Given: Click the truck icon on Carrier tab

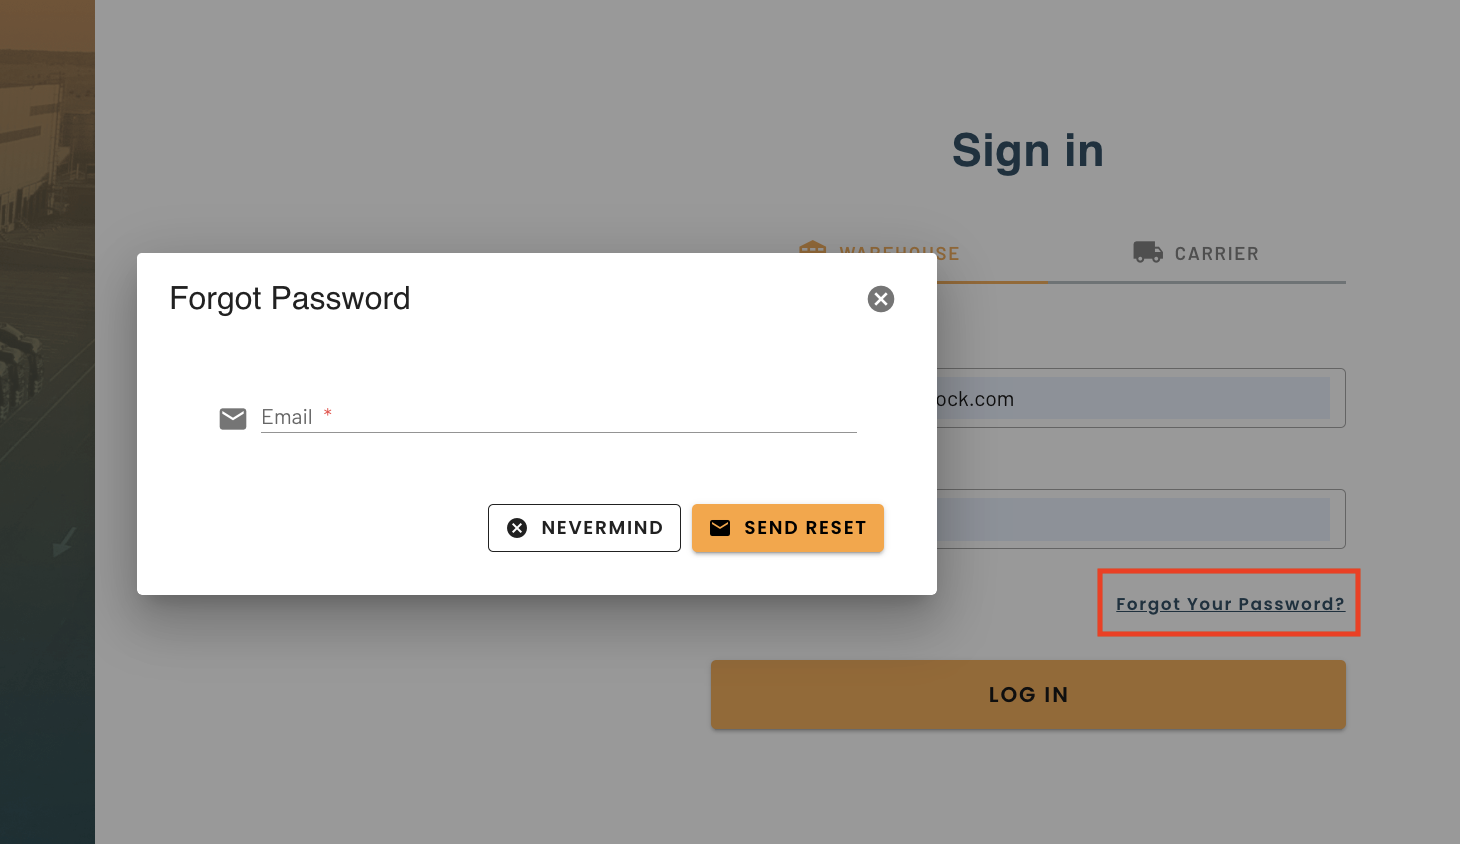Looking at the screenshot, I should 1148,252.
